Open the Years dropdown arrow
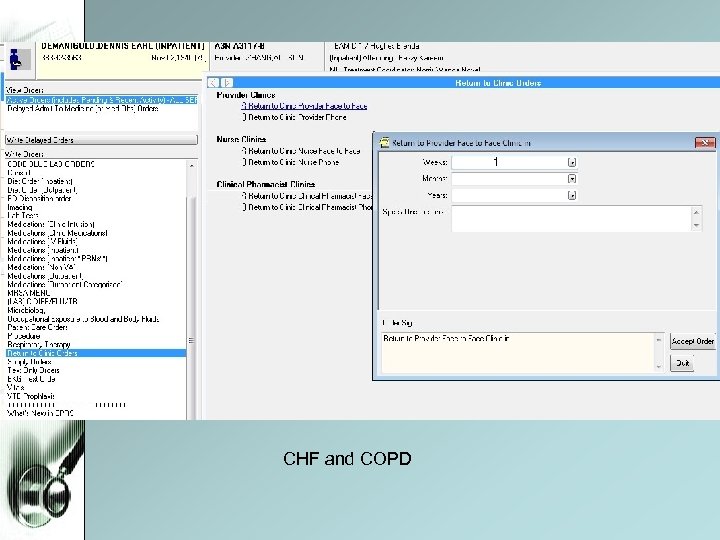 point(572,195)
